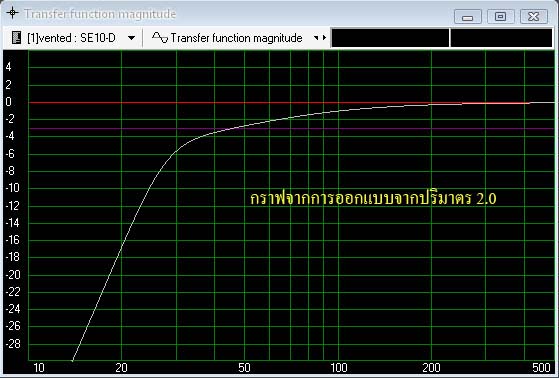Click the right arrow beside the graph type
The image size is (559, 378).
coord(324,37)
